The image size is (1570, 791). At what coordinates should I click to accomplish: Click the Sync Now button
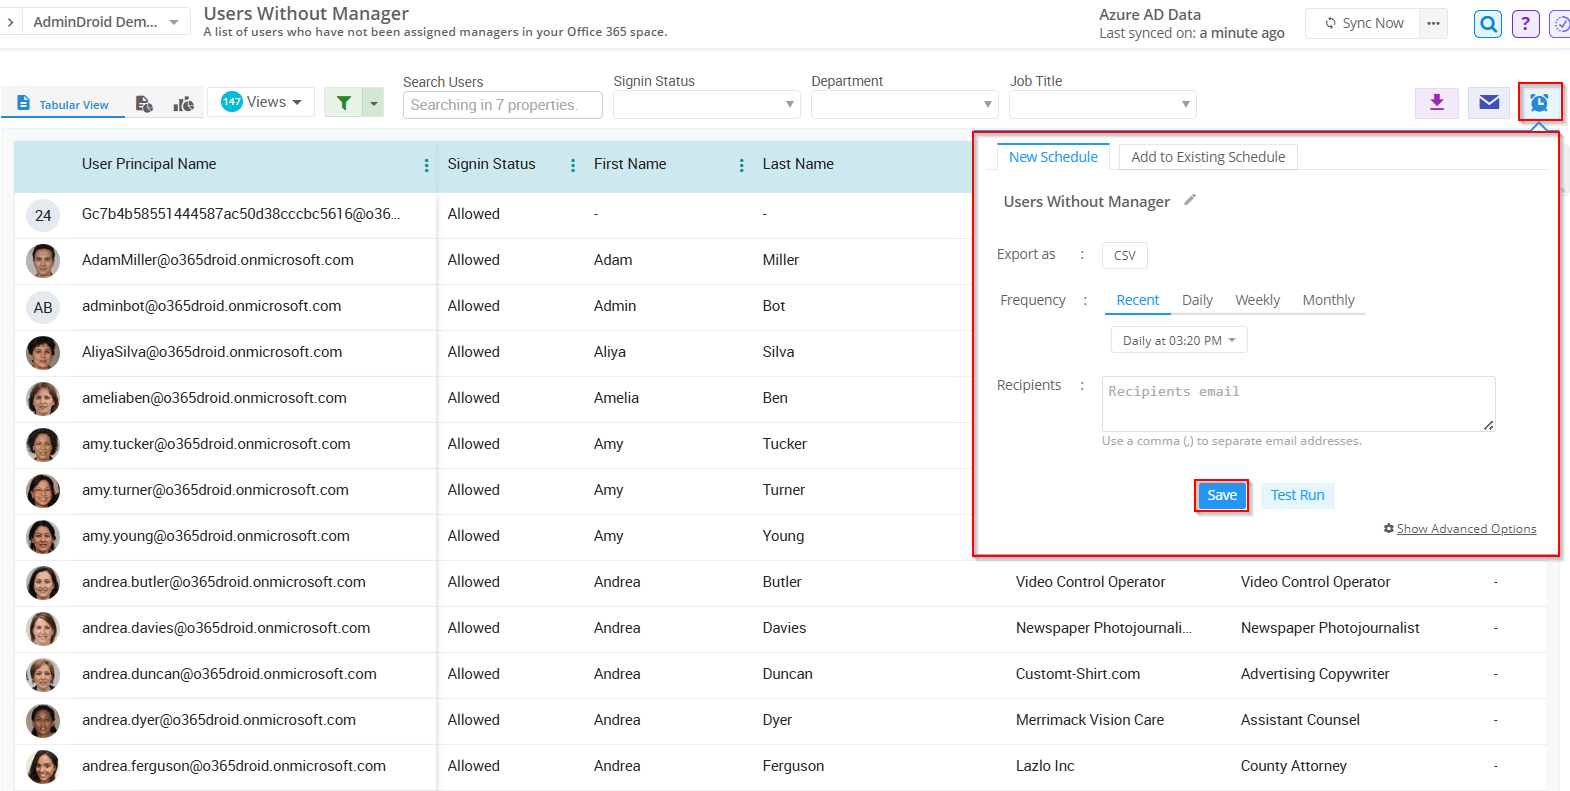tap(1363, 23)
